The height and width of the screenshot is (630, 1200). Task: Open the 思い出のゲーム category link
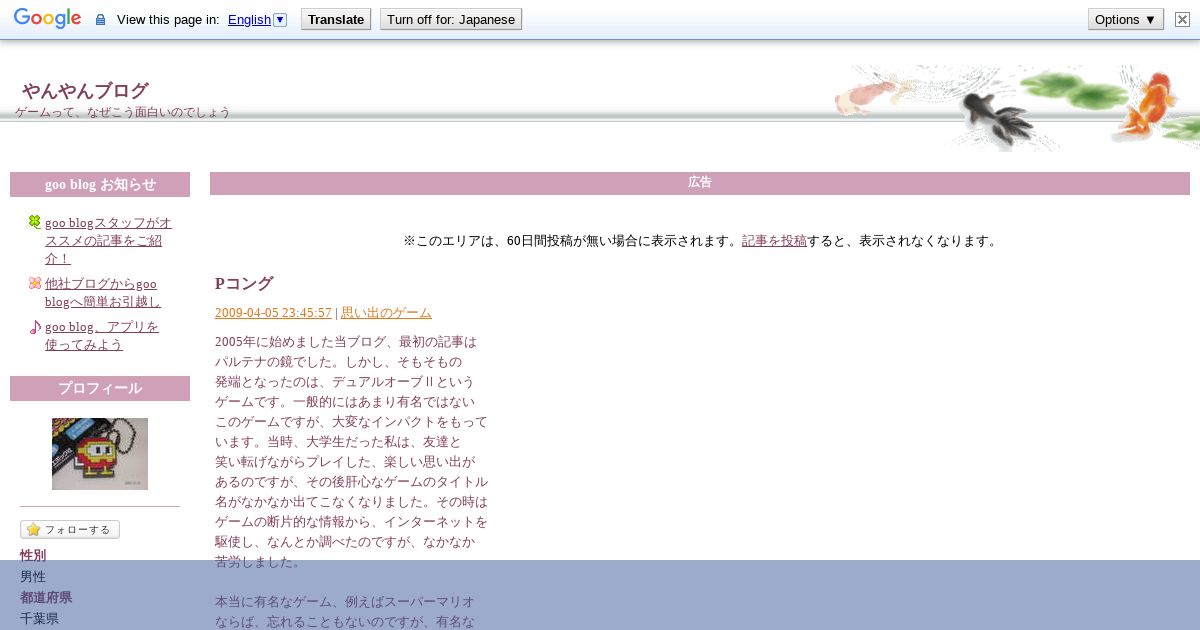pos(386,313)
